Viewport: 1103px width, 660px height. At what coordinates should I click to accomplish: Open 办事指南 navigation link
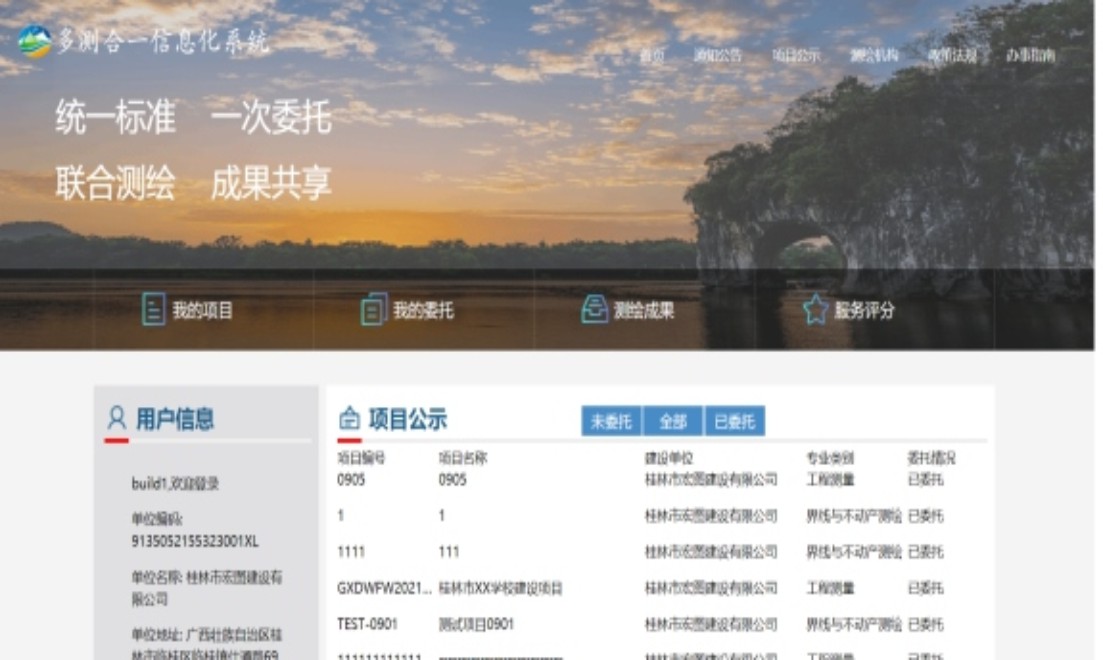click(1030, 56)
